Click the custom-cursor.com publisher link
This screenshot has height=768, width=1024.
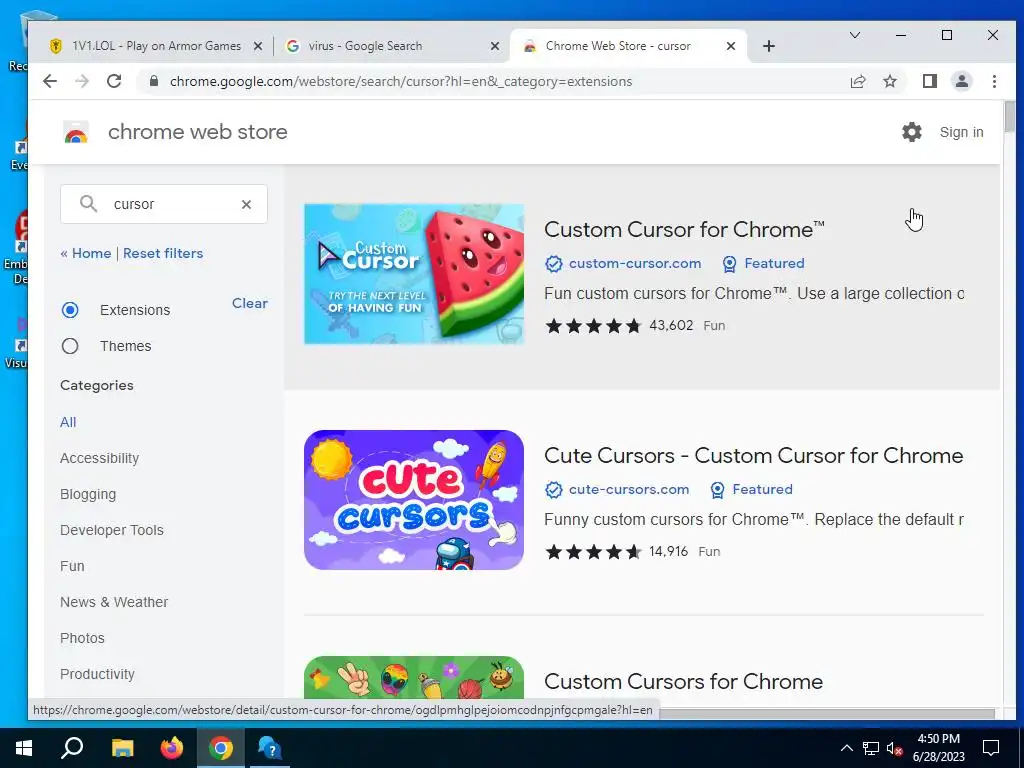pos(635,263)
